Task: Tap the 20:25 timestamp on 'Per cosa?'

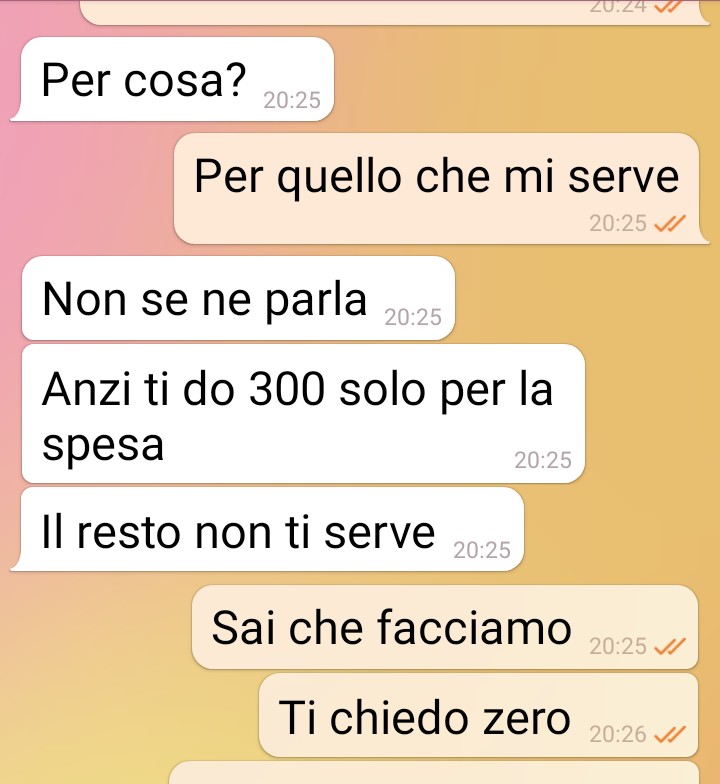Action: (x=292, y=100)
